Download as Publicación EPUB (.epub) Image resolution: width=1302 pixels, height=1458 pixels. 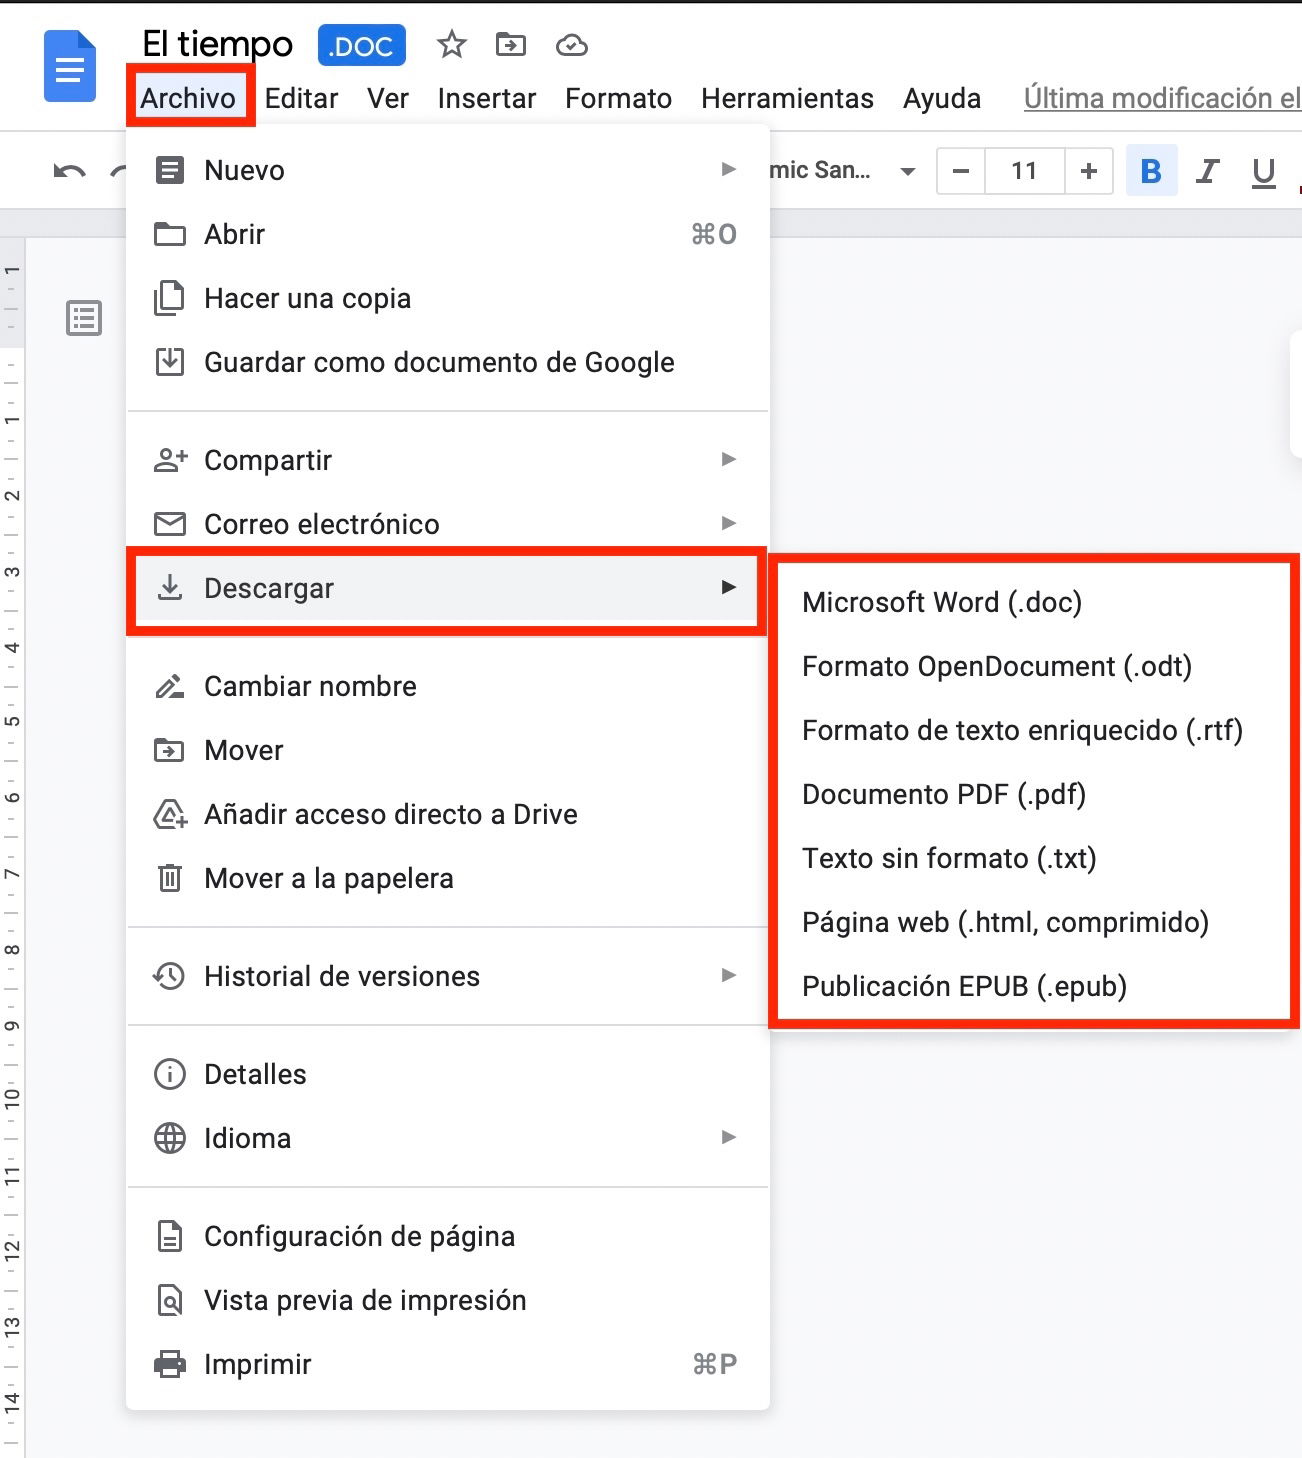click(x=1034, y=986)
